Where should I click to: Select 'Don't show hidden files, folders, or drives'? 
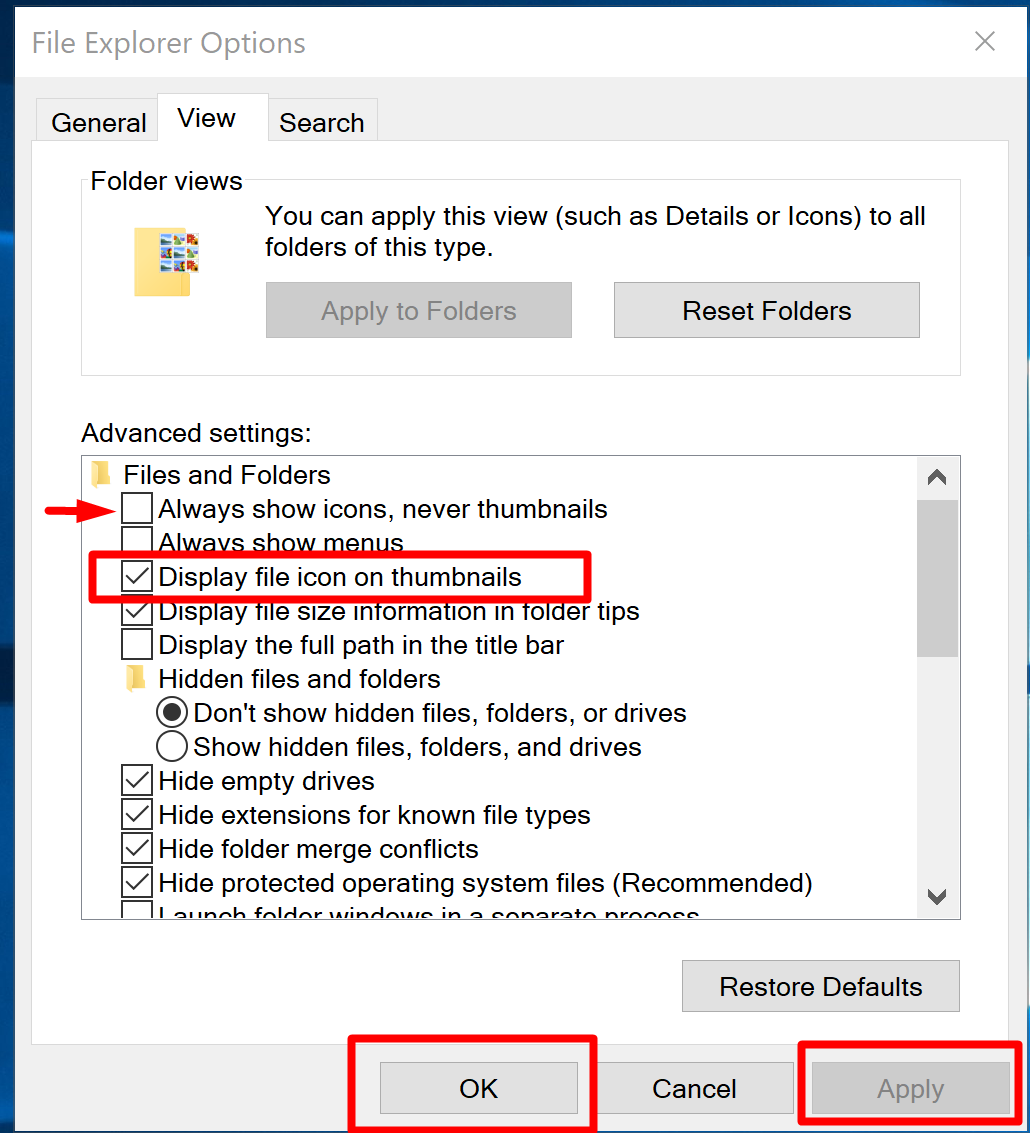[x=171, y=712]
